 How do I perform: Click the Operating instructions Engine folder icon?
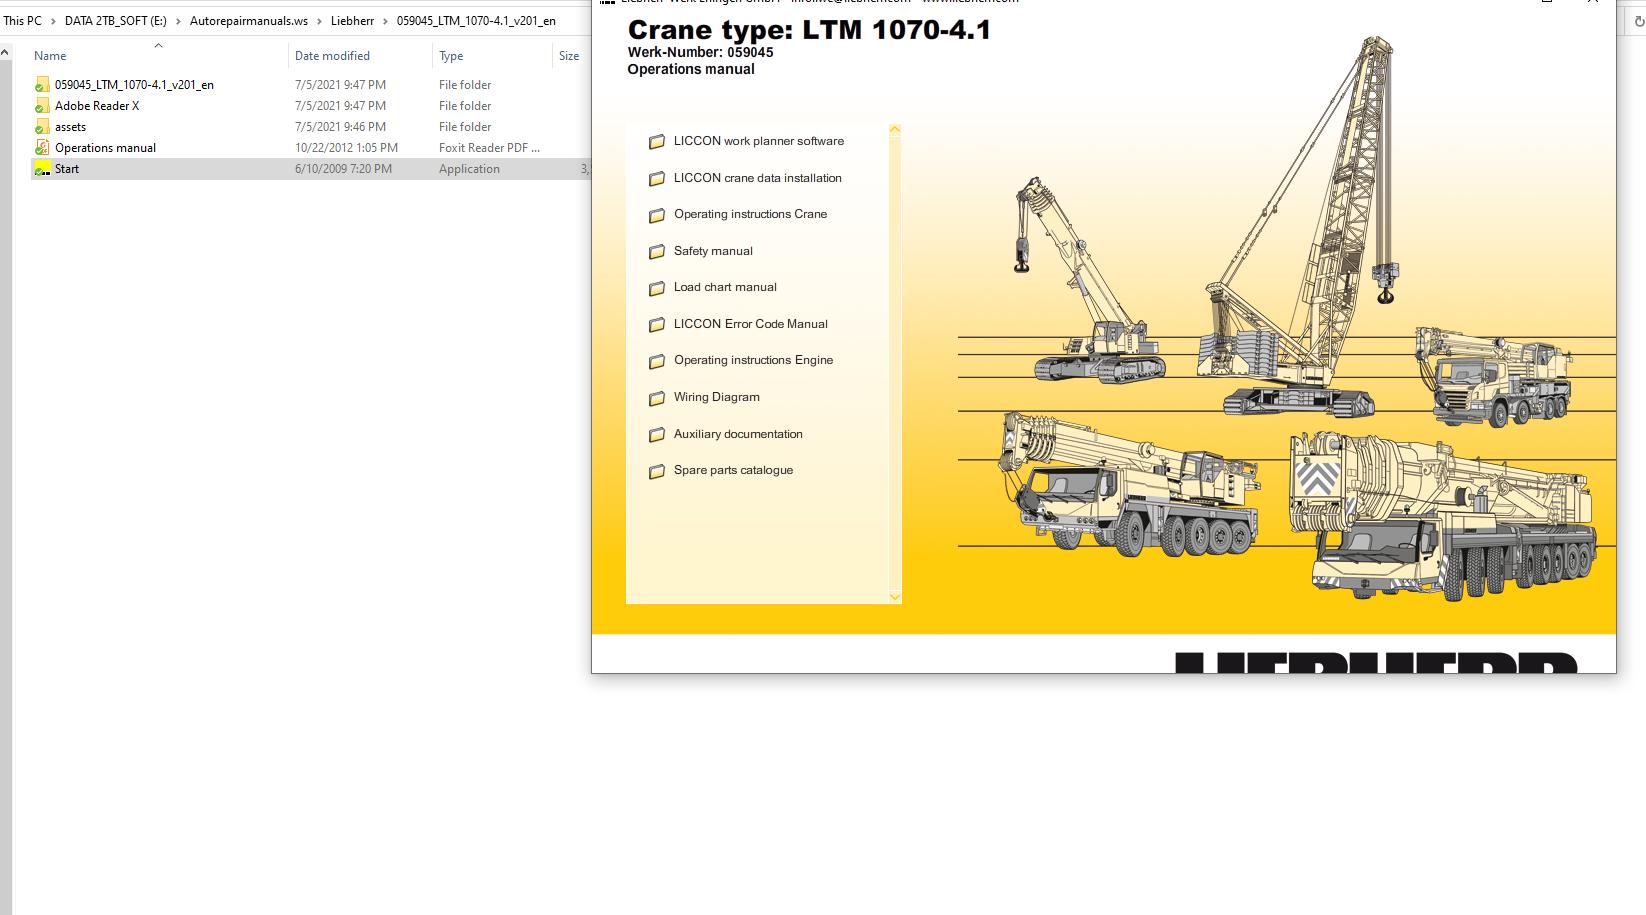658,360
